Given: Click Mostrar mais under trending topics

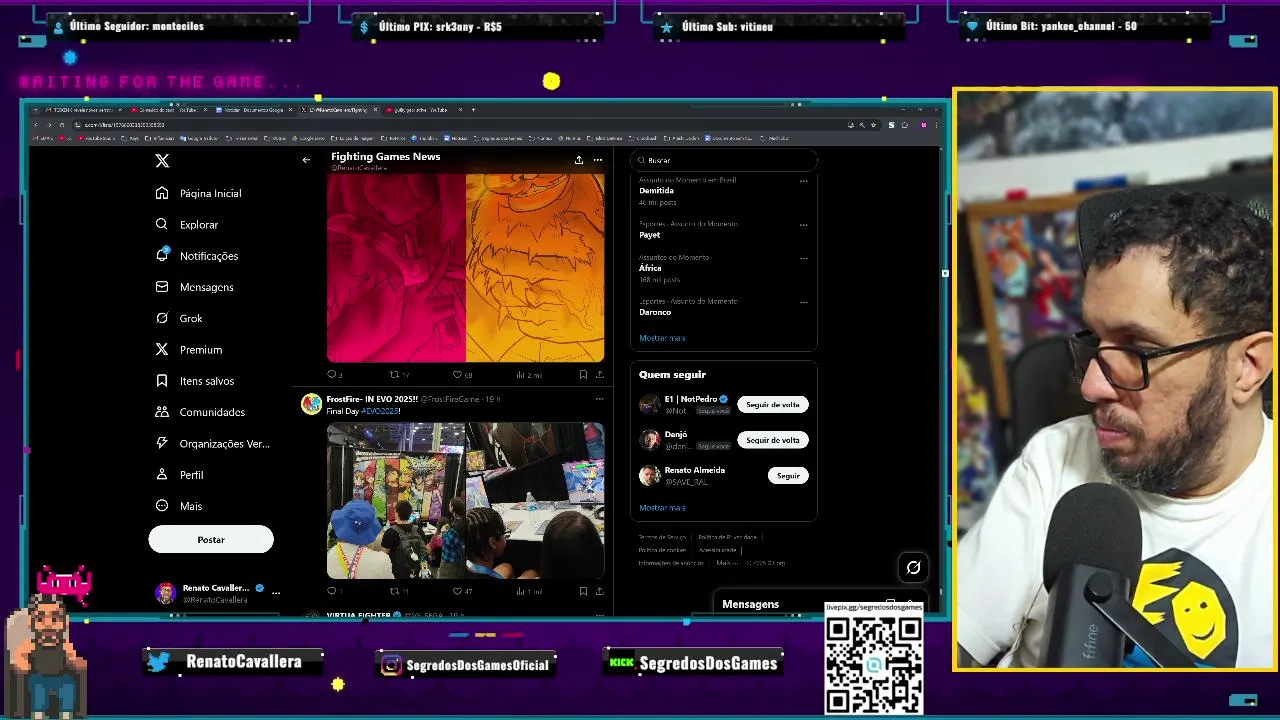Looking at the screenshot, I should [x=662, y=338].
